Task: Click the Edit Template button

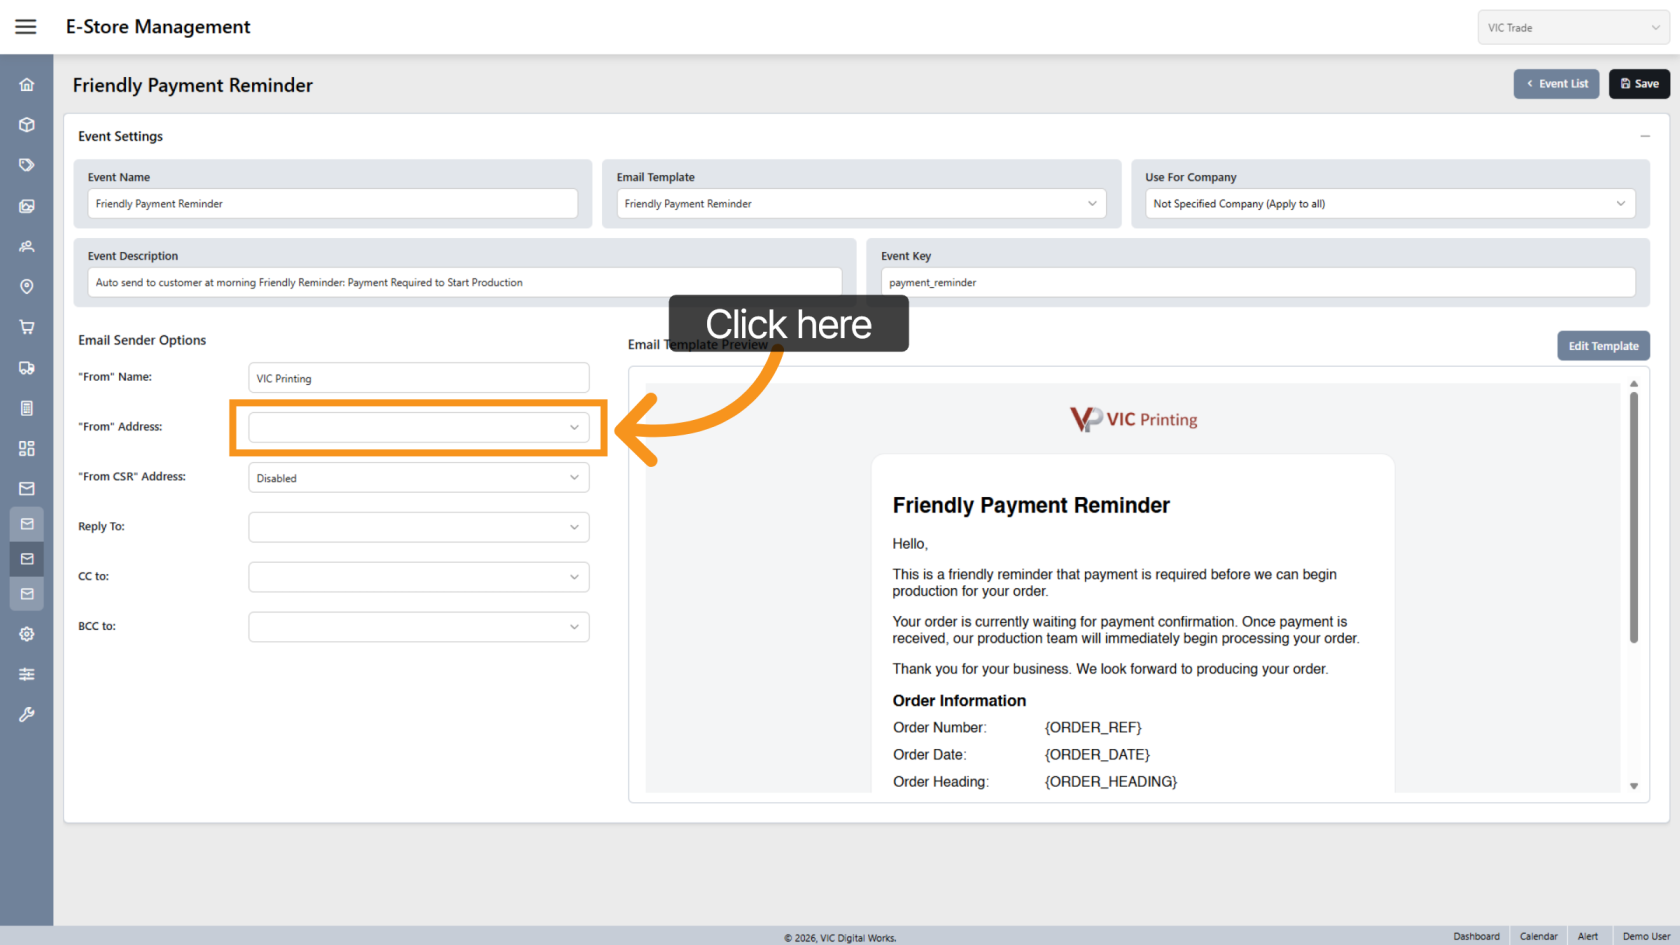Action: click(1603, 346)
